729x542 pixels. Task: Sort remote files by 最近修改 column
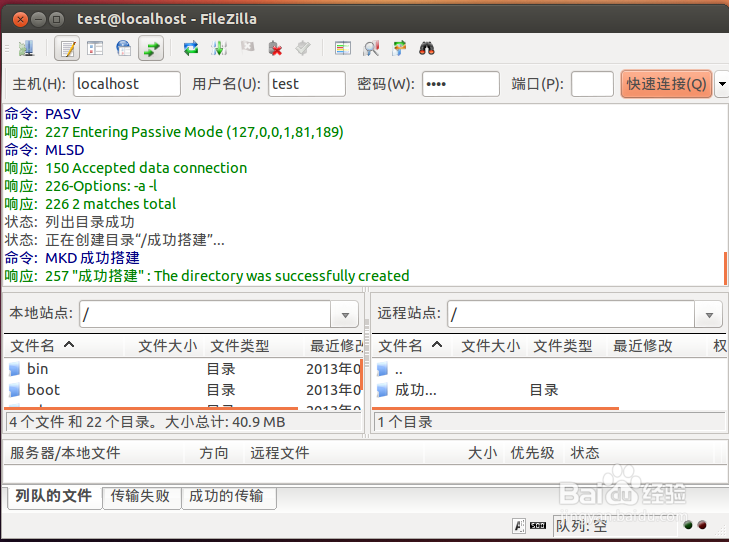(x=658, y=346)
